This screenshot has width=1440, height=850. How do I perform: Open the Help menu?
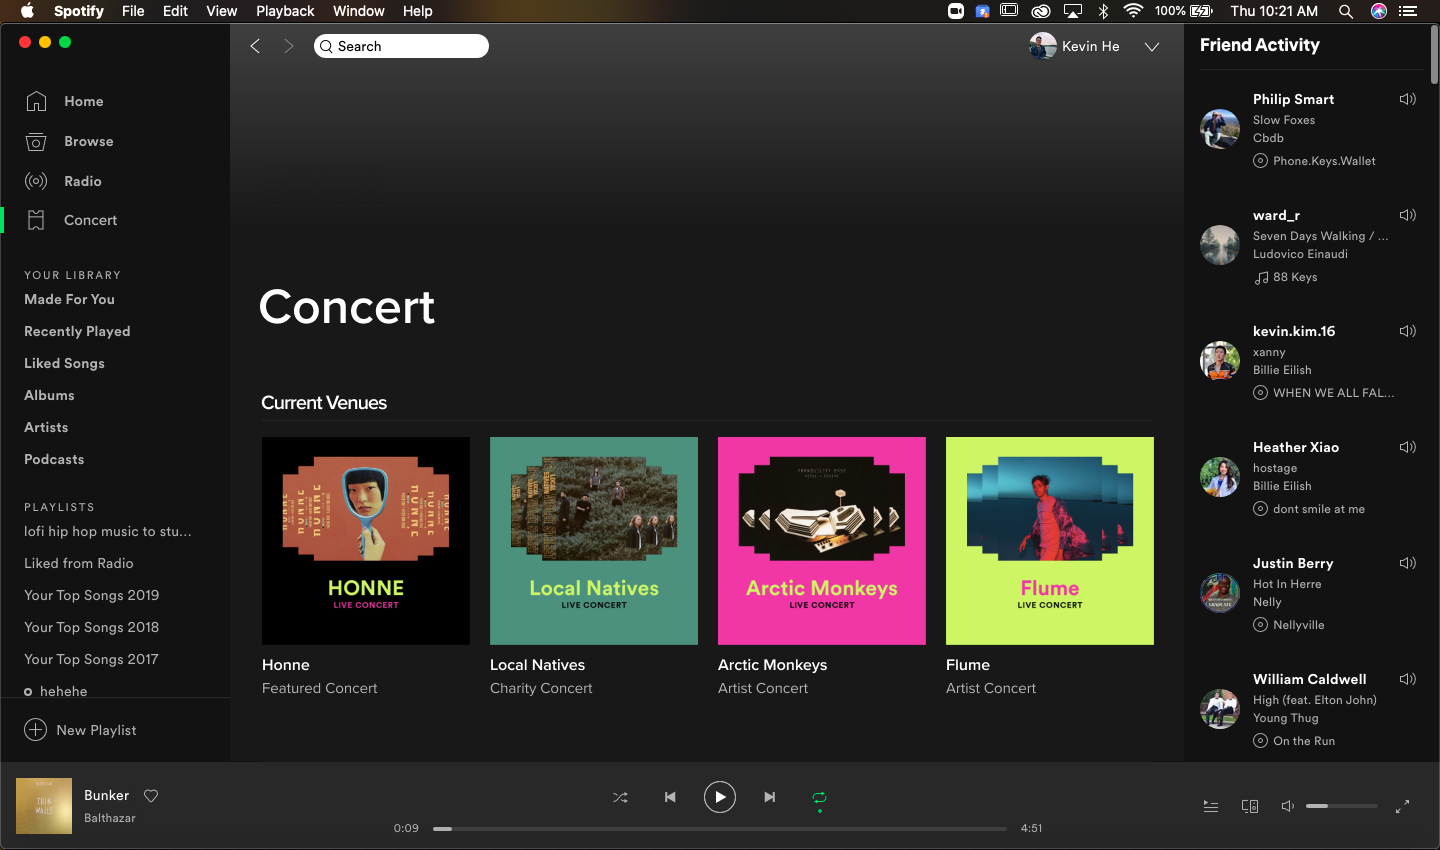(417, 11)
